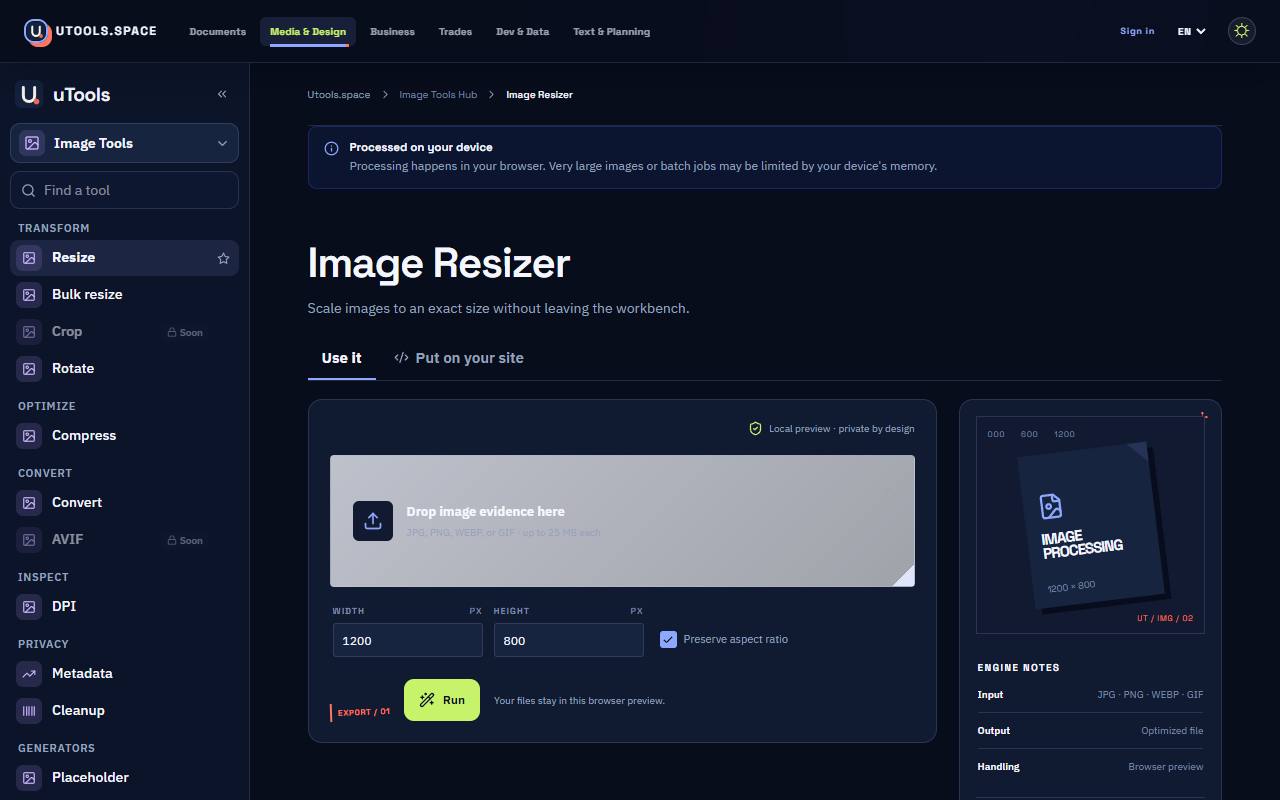Click the Rotate tool icon
Image resolution: width=1280 pixels, height=800 pixels.
pos(29,369)
